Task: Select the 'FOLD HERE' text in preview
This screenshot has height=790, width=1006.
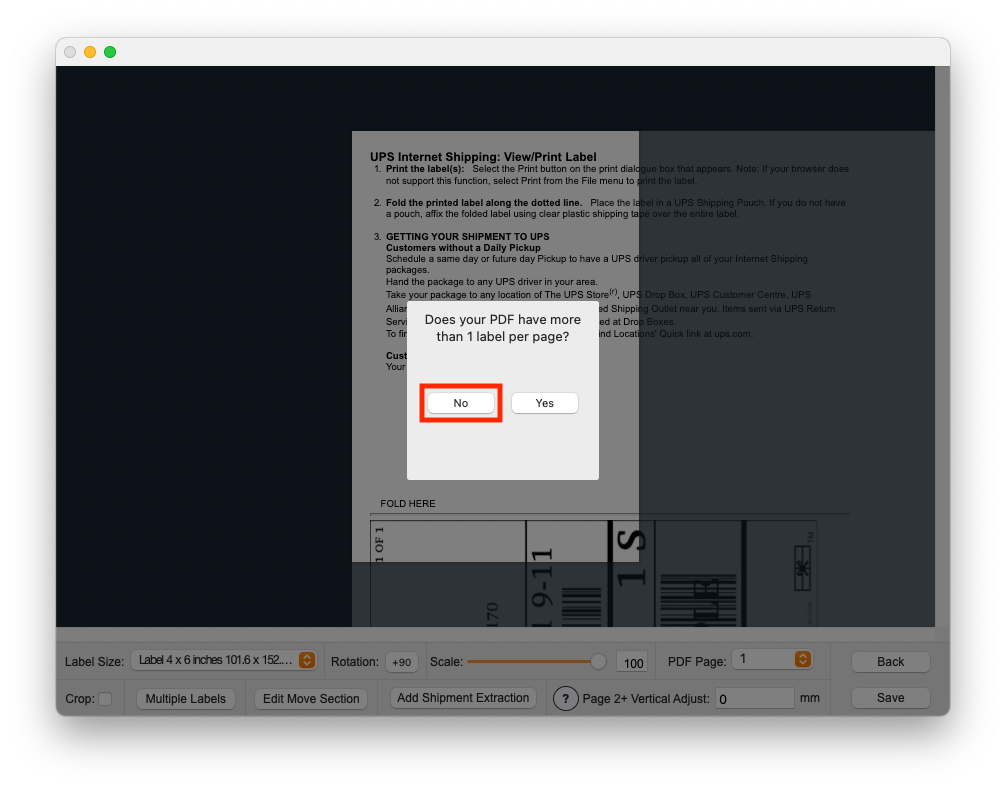Action: pyautogui.click(x=408, y=504)
